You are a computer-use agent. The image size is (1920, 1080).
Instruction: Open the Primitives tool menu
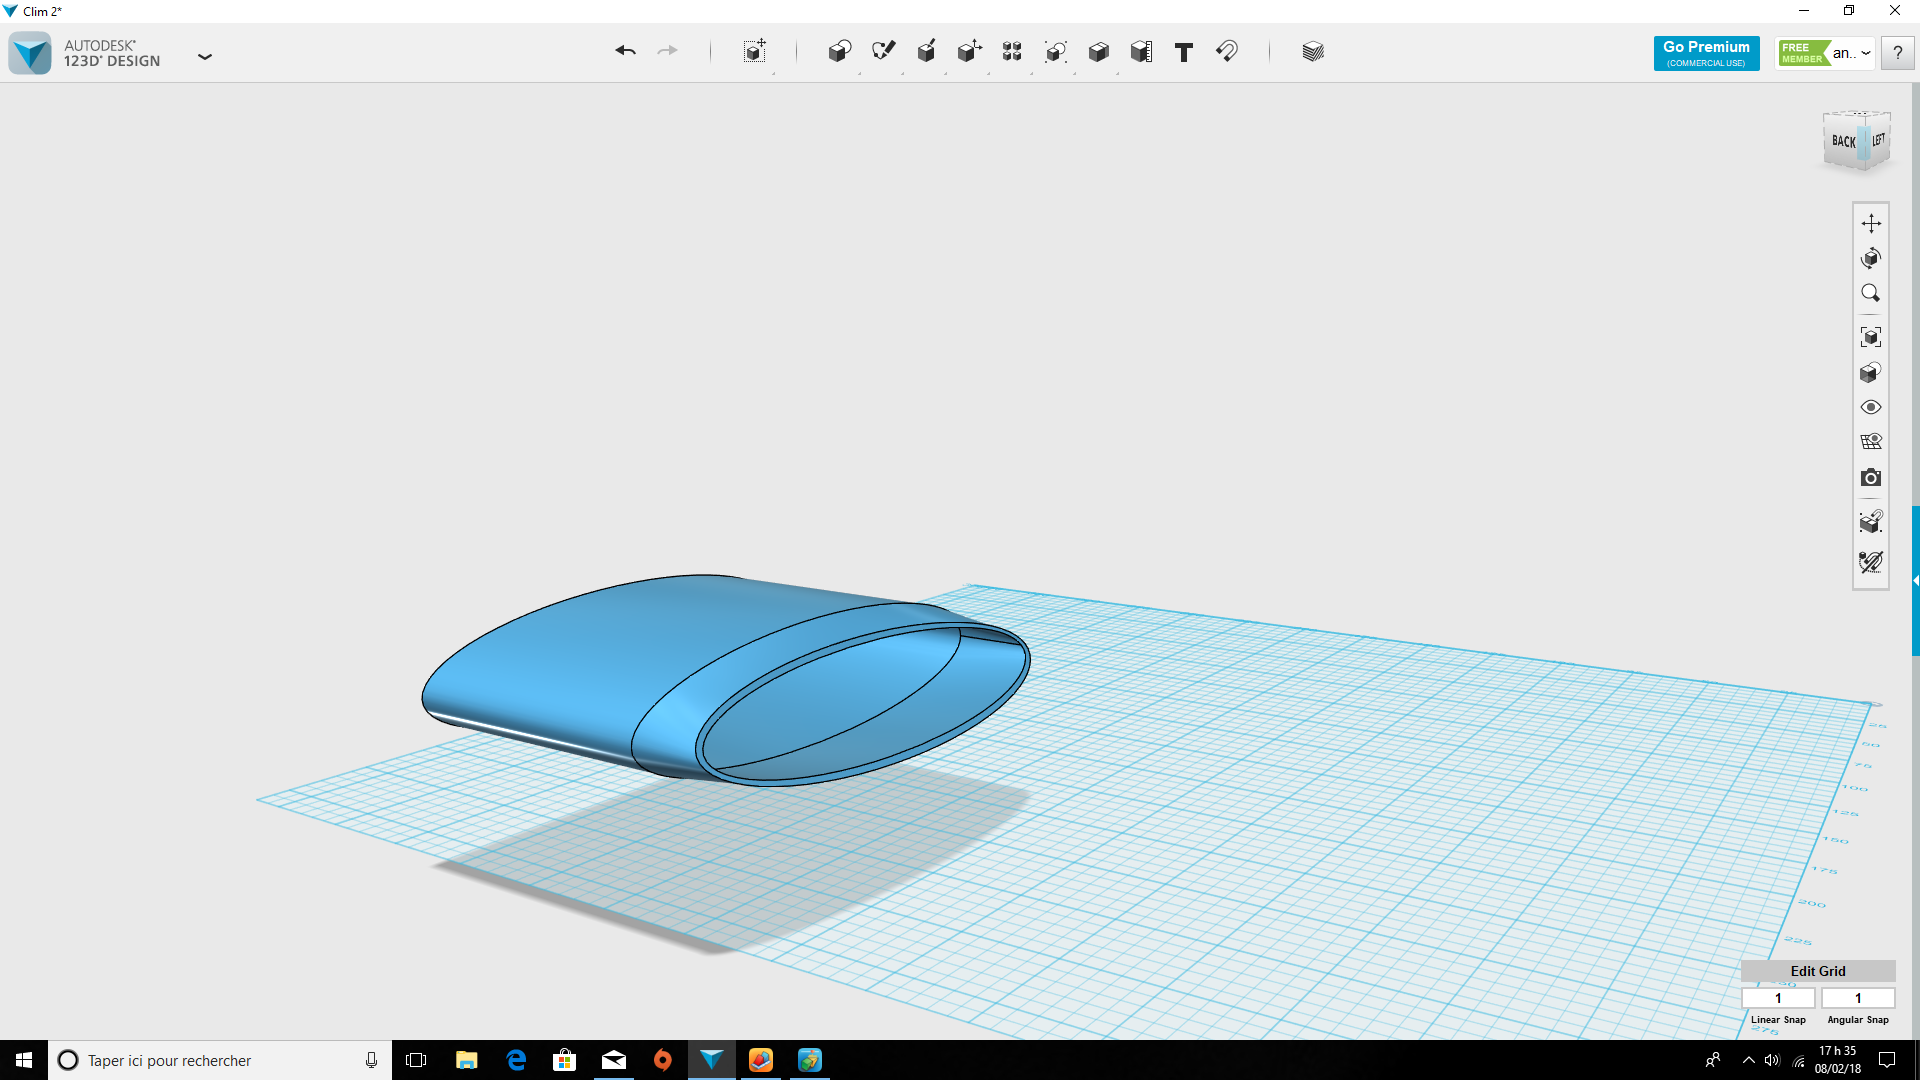tap(839, 52)
